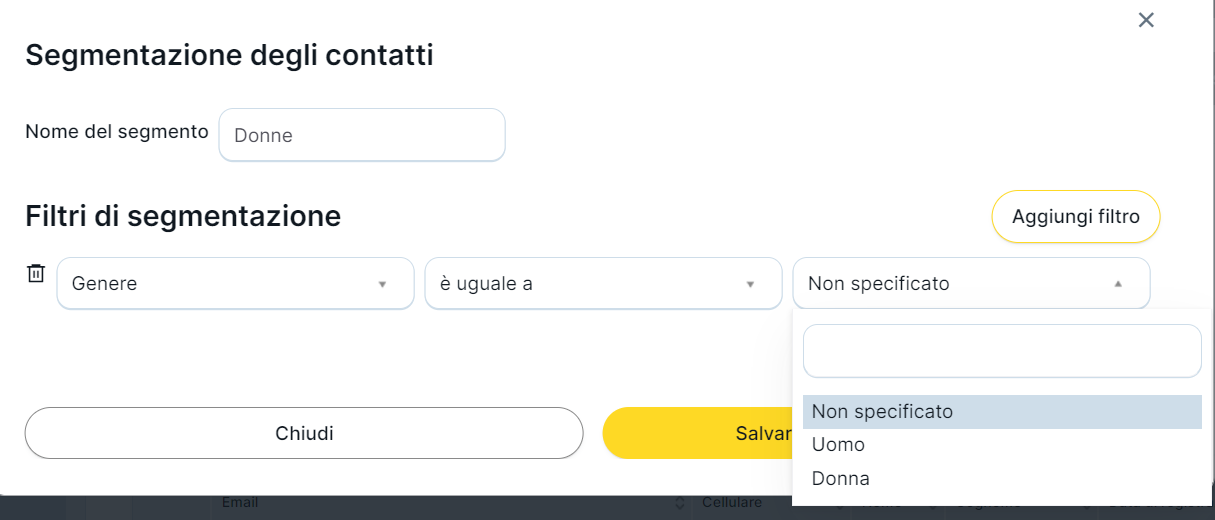This screenshot has width=1215, height=520.
Task: Click the selected value box showing Non specificato
Action: click(x=950, y=284)
